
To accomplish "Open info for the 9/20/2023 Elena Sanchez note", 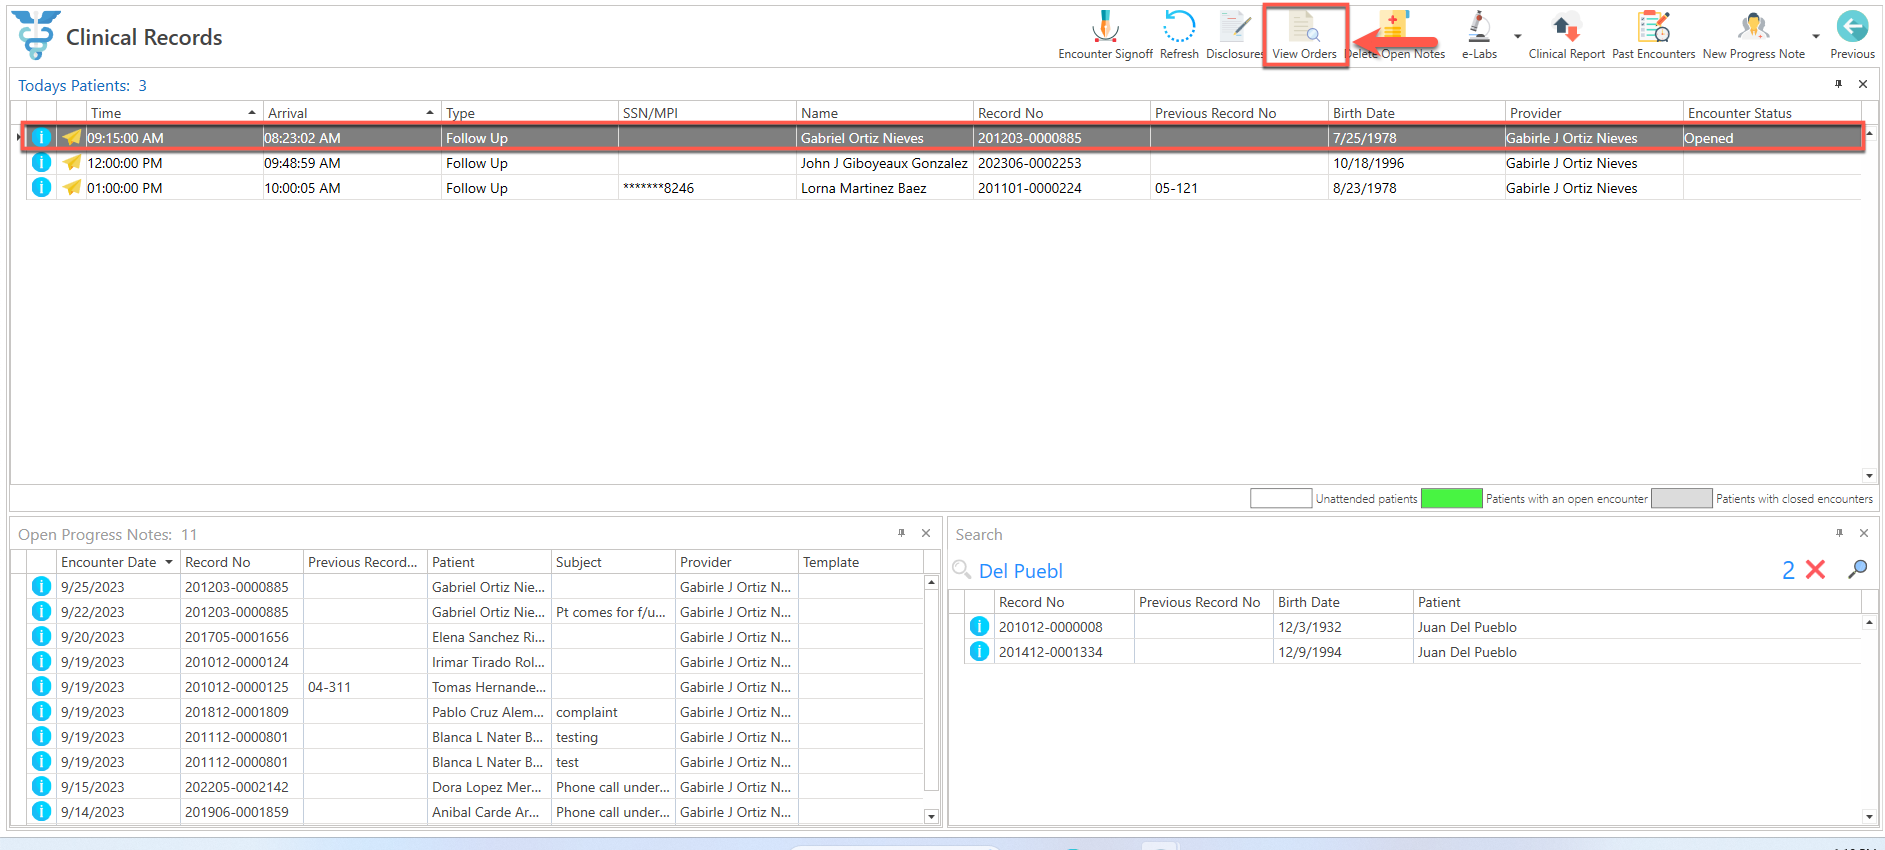I will click(41, 637).
